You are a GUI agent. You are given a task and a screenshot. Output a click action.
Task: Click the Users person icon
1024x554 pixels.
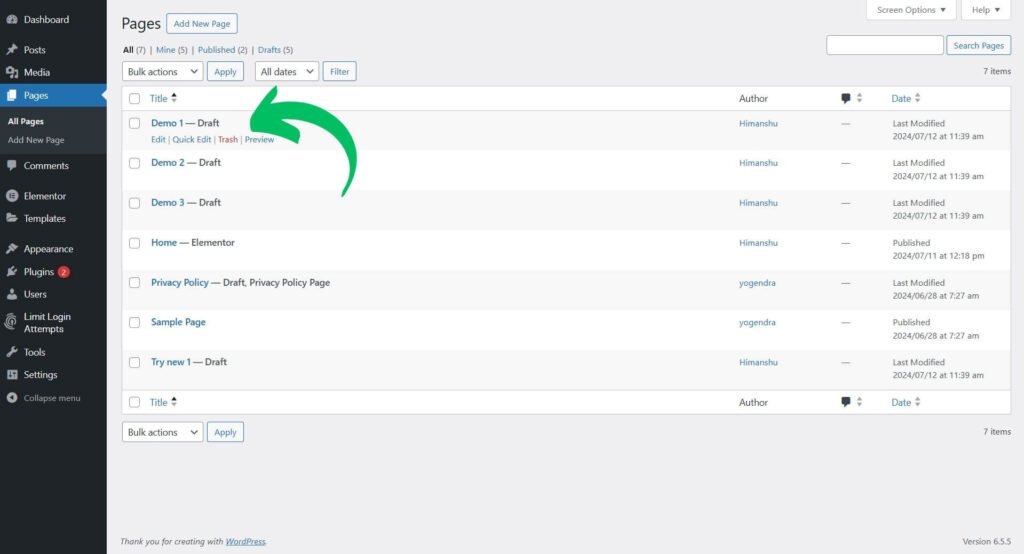[12, 294]
